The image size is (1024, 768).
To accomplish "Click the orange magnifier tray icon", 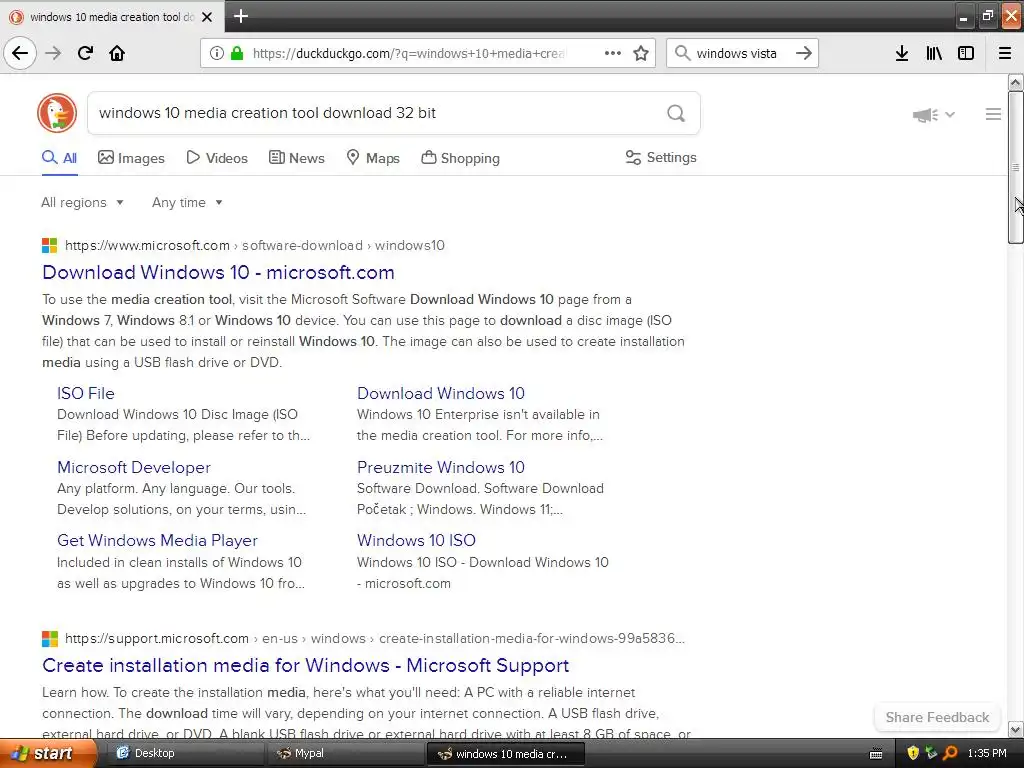I will [x=951, y=754].
